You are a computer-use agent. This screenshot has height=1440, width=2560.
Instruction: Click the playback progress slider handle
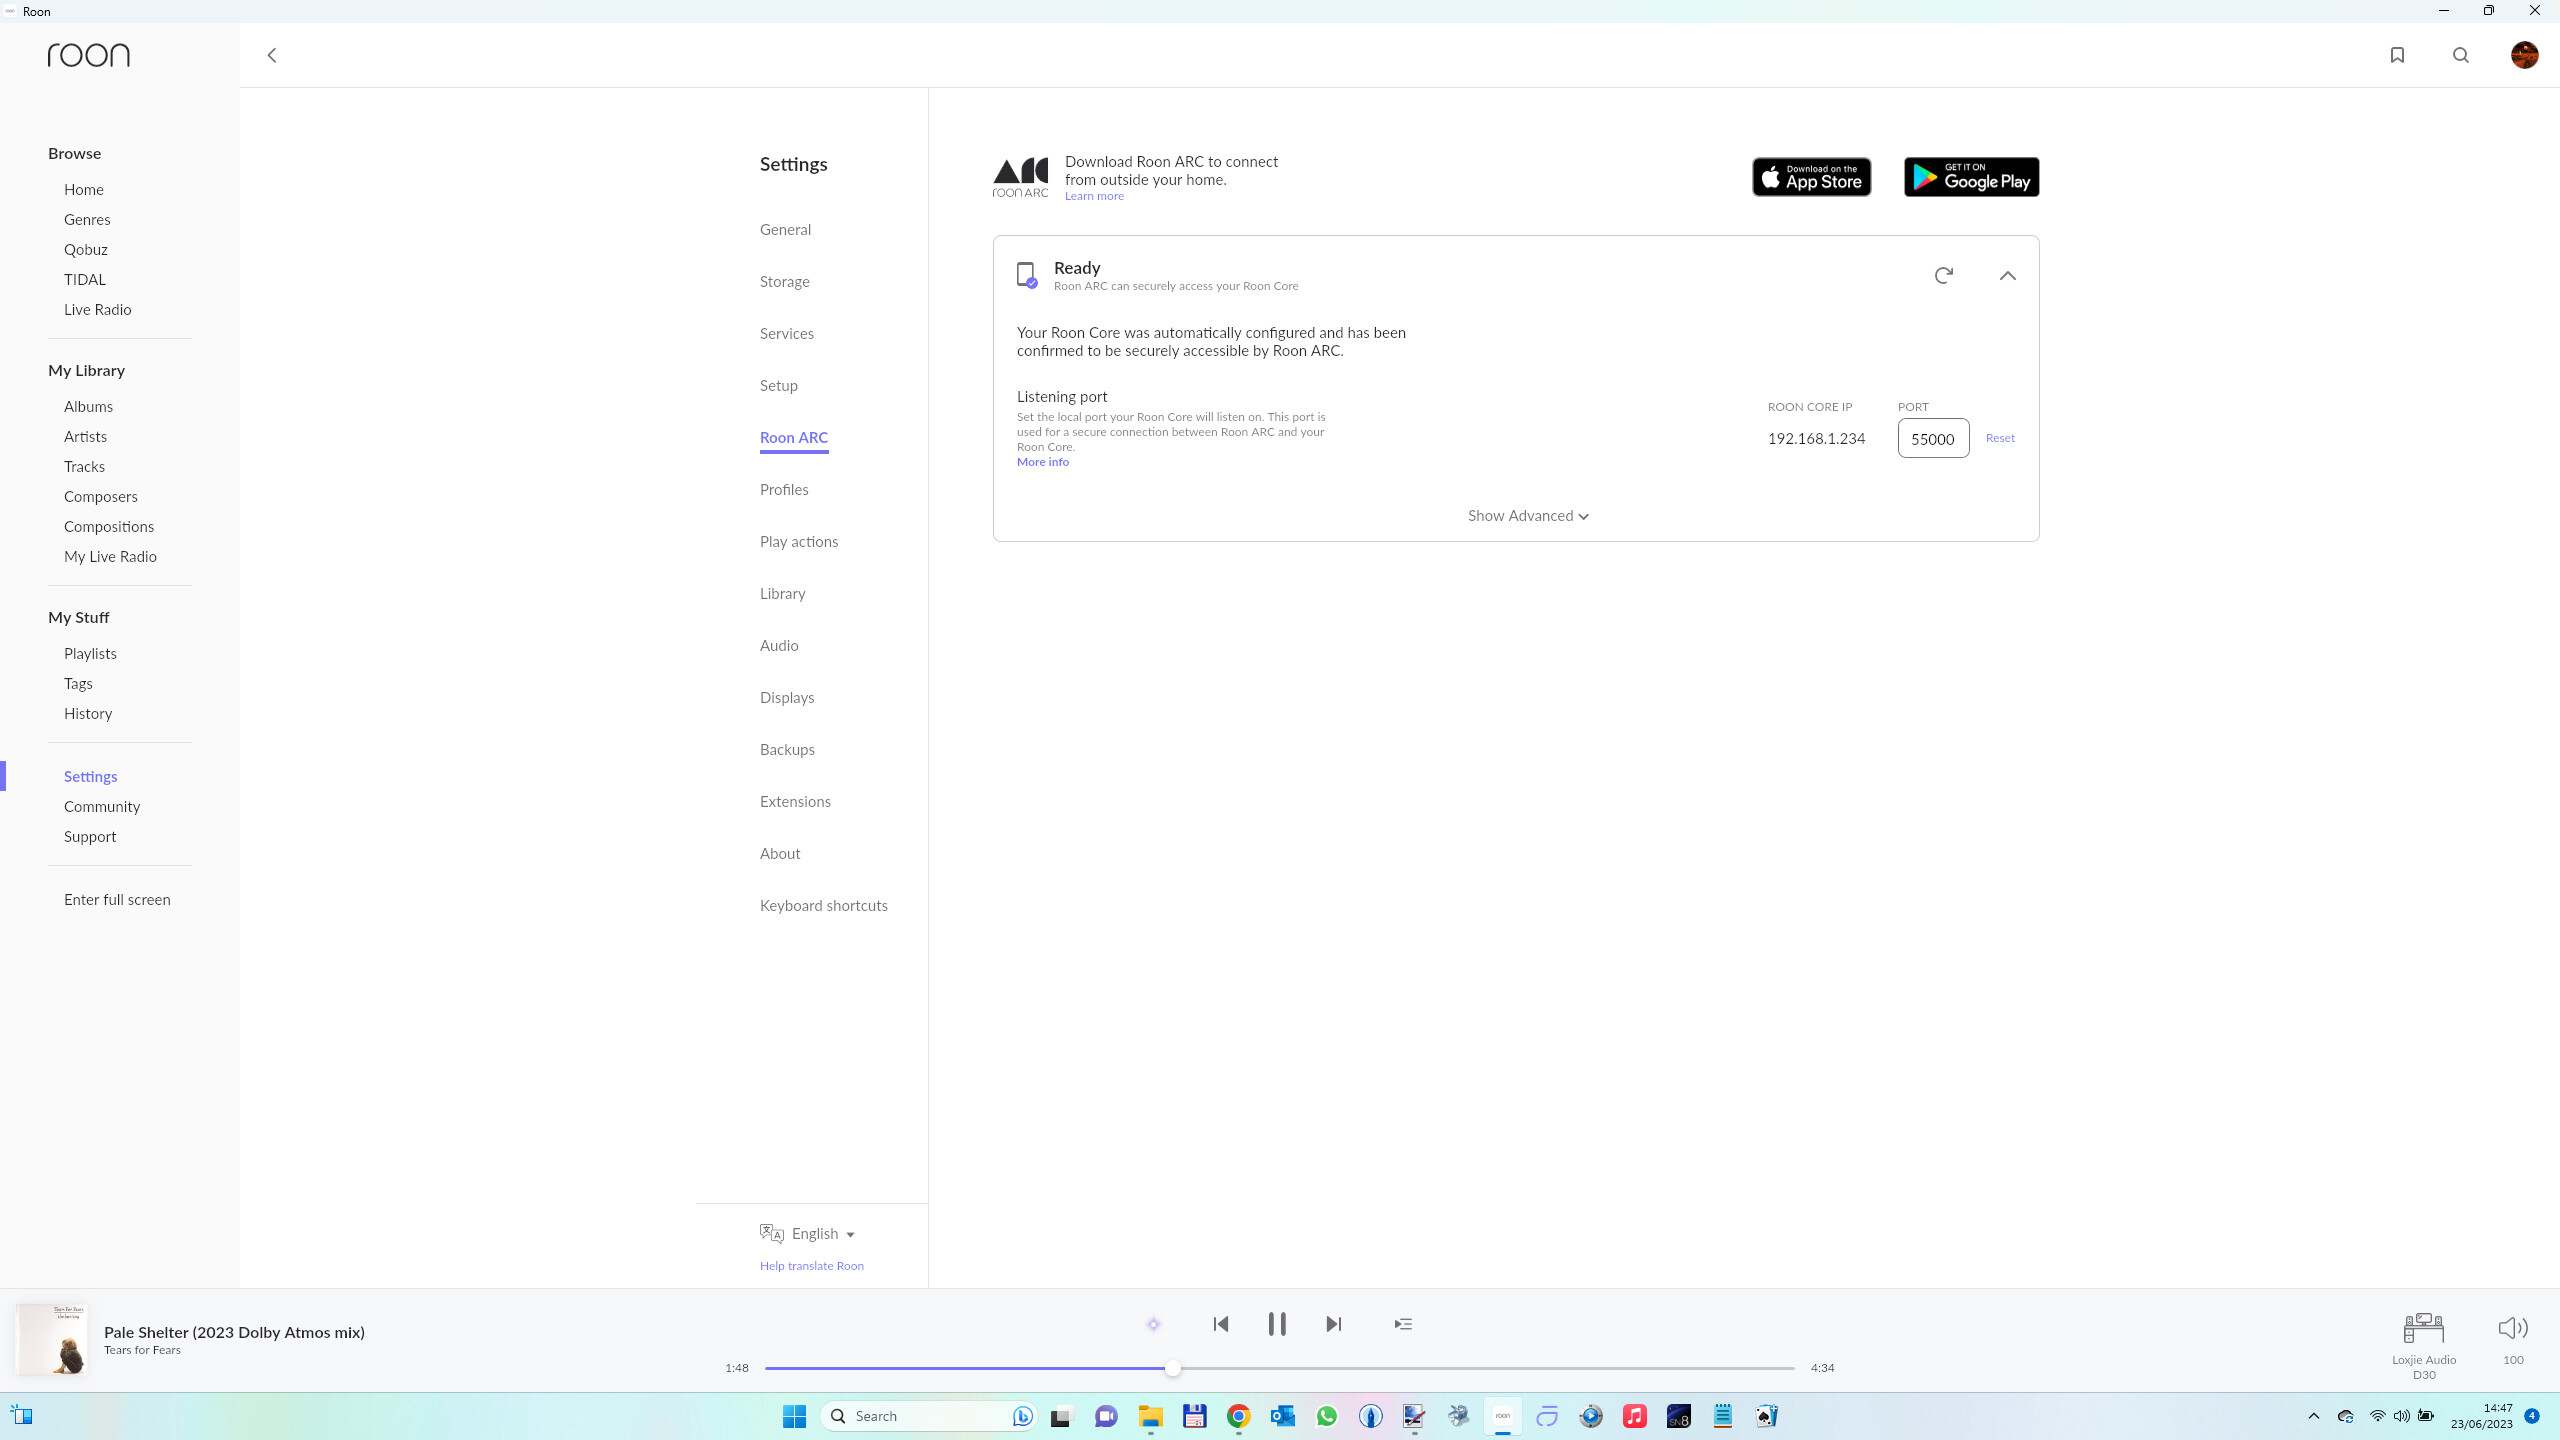click(x=1172, y=1368)
